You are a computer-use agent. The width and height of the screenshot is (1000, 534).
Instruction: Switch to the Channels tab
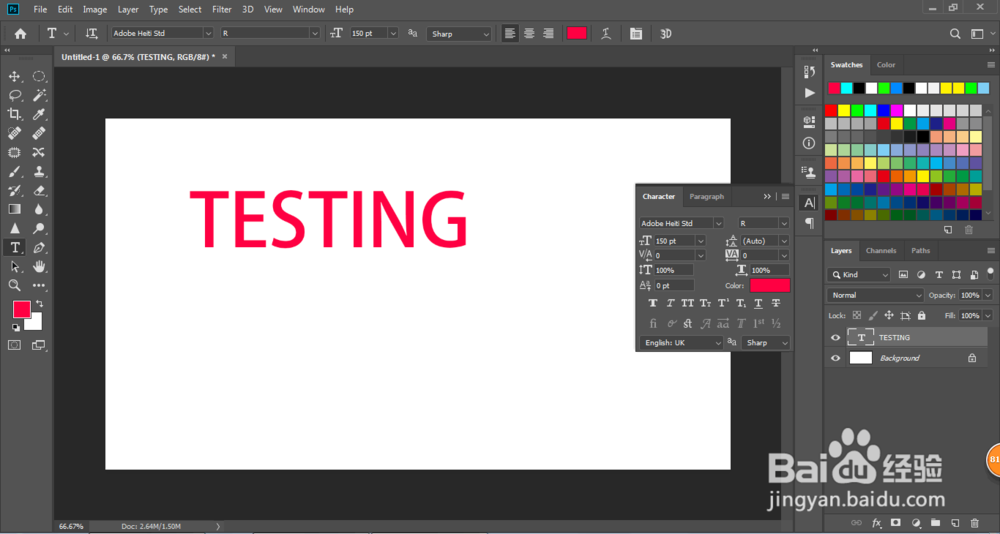[x=881, y=251]
